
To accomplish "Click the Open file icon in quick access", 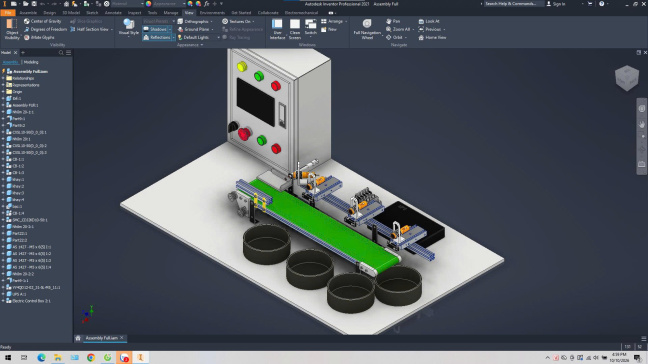I will pos(26,4).
